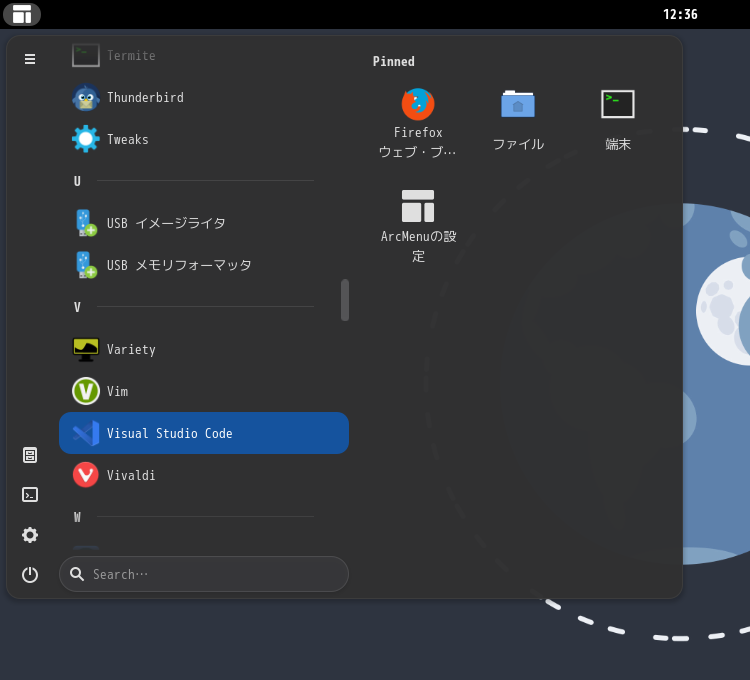The image size is (750, 680).
Task: Open pinned 端末 terminal
Action: 618,123
